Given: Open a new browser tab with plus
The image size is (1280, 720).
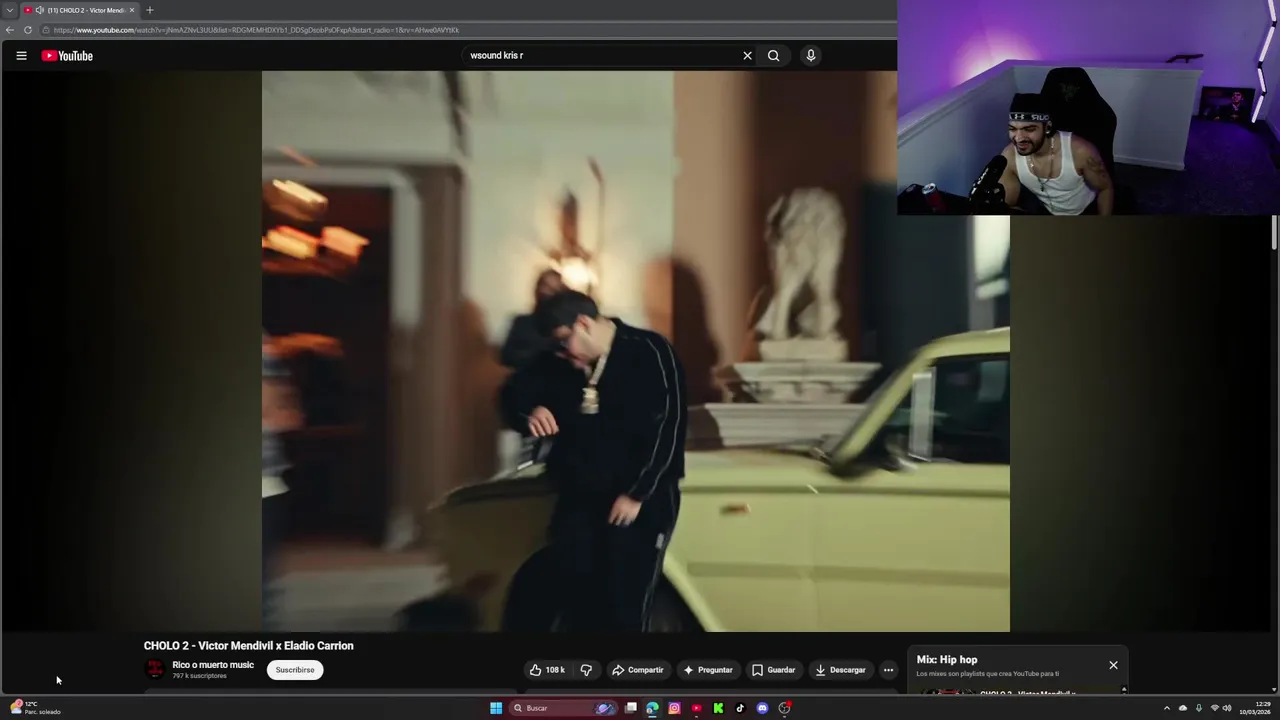Looking at the screenshot, I should (x=150, y=10).
